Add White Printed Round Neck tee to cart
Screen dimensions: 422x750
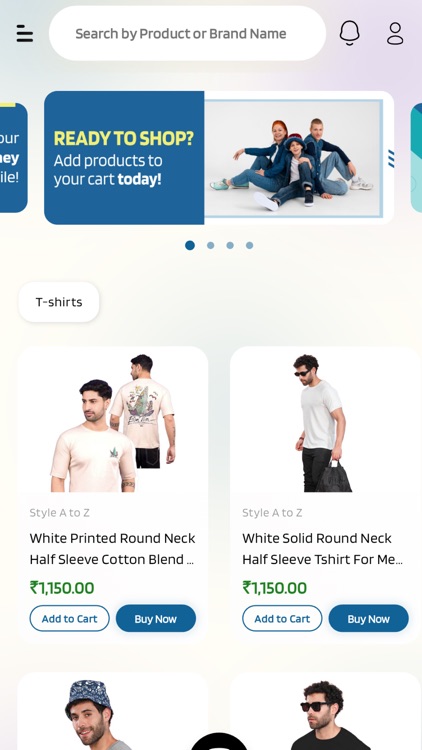[69, 618]
